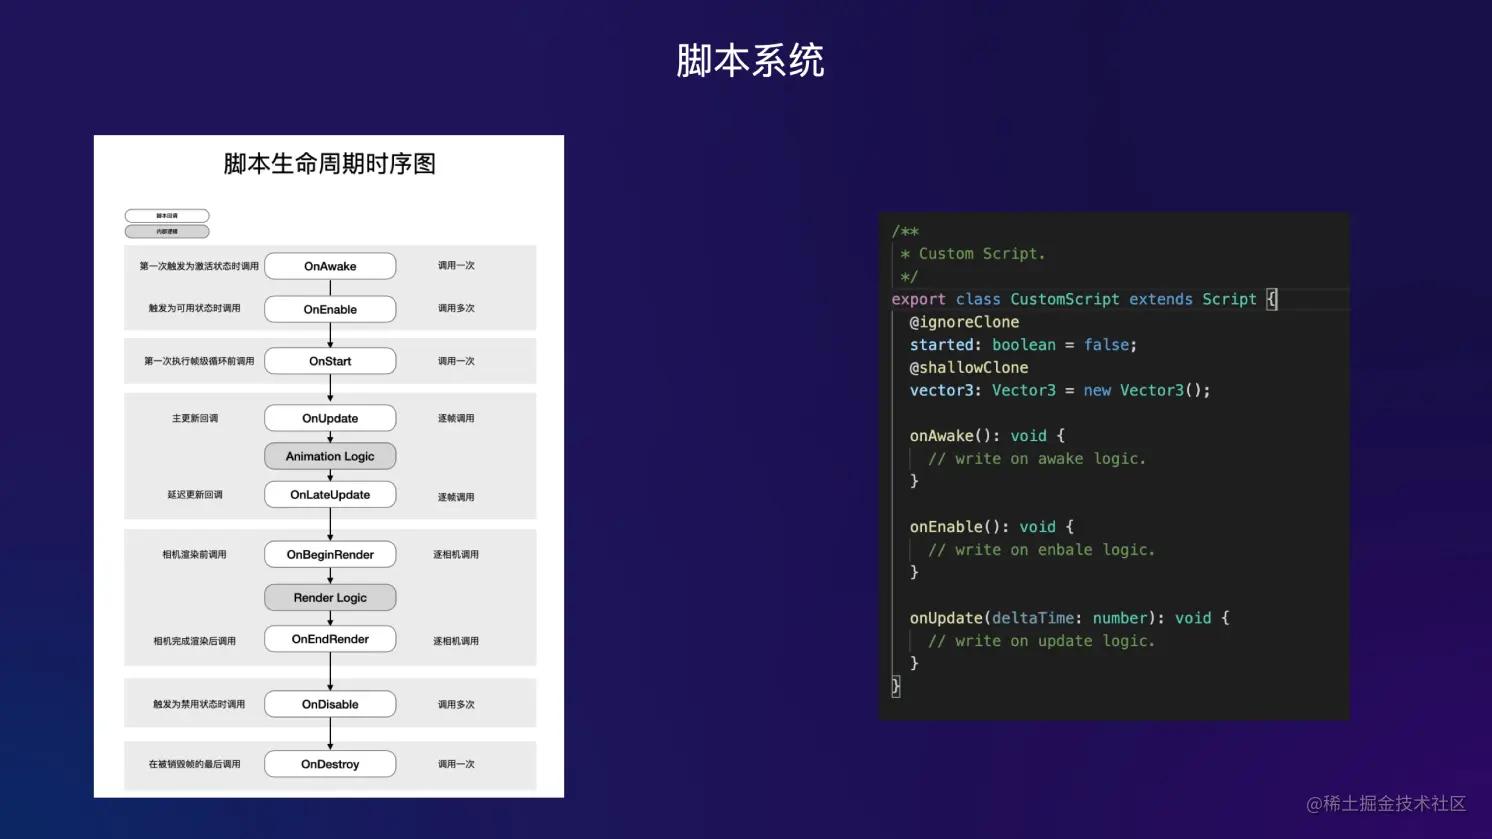Click the onUpdate(deltaTime: number) code line
1492x839 pixels.
pyautogui.click(x=1069, y=618)
